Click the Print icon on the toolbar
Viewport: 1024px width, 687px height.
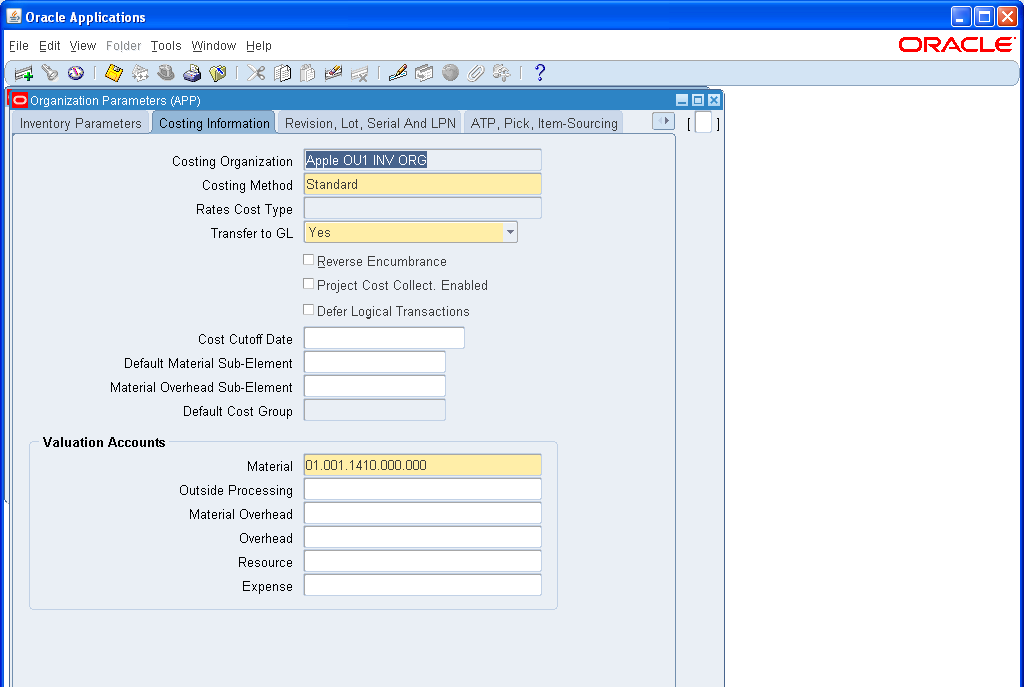192,72
